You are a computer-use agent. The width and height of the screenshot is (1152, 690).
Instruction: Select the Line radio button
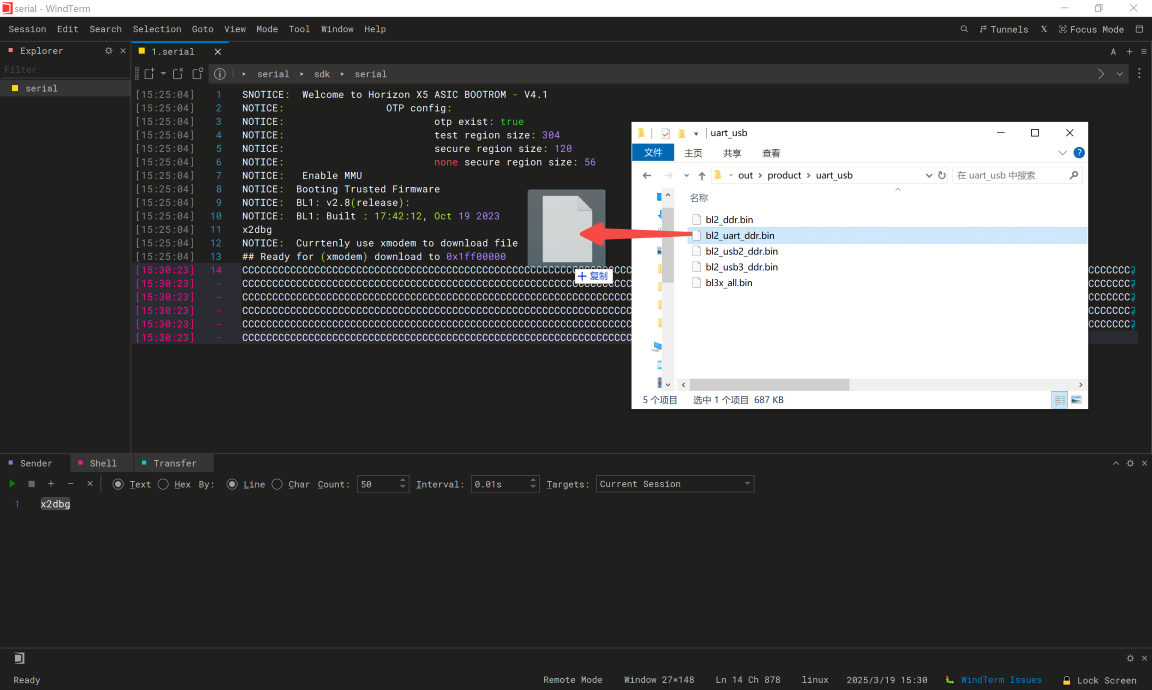[x=232, y=484]
